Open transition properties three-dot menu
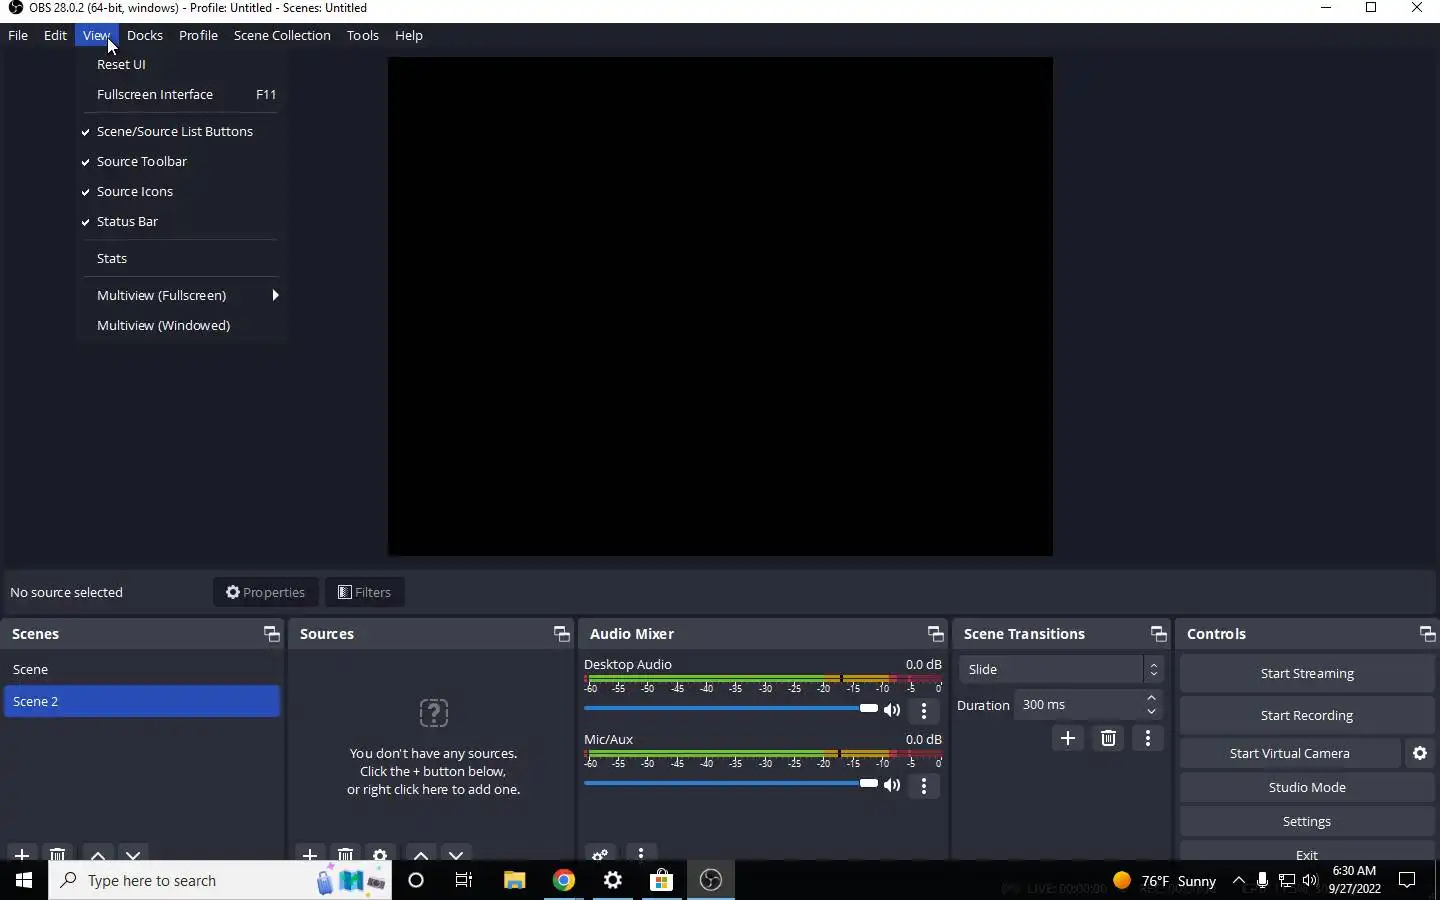The width and height of the screenshot is (1440, 900). [x=1148, y=738]
